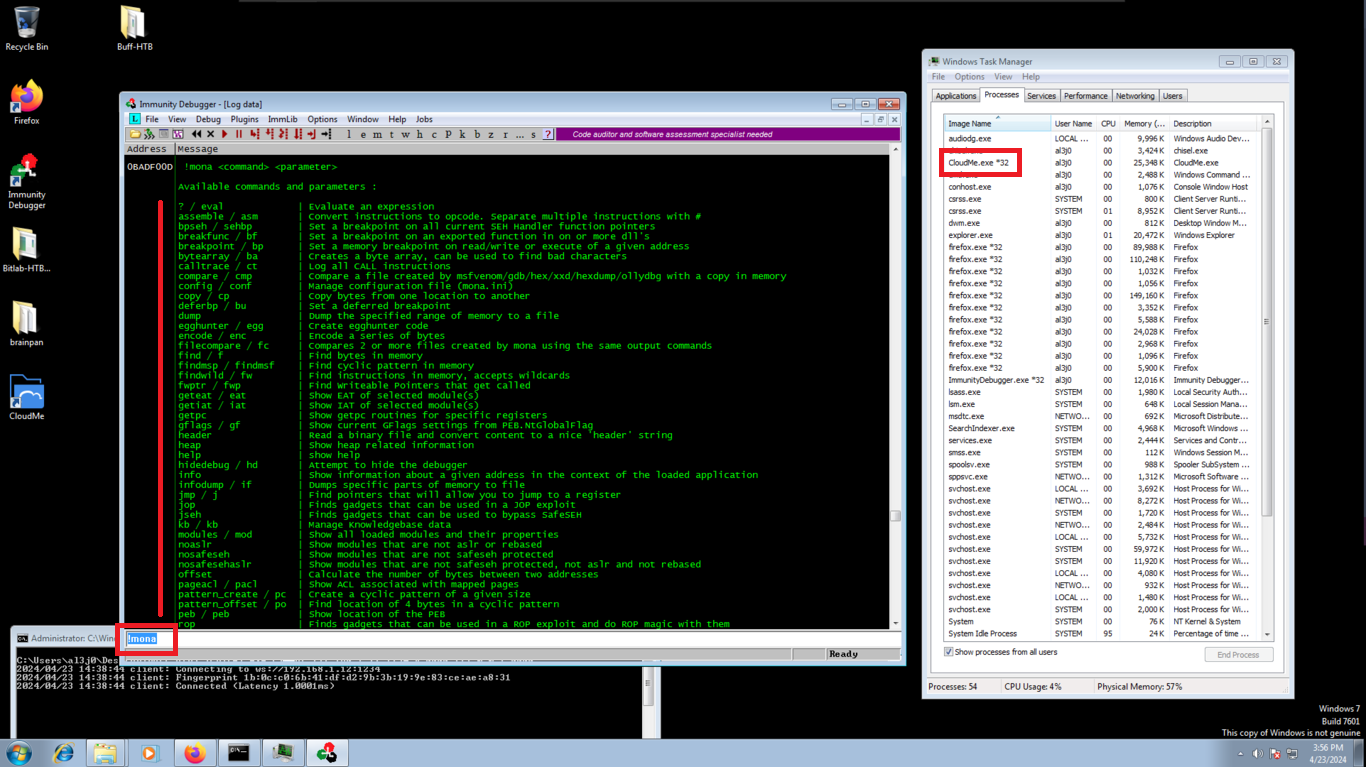Screen dimensions: 1366x767
Task: Select CloudMe.exe *32 process row
Action: click(1103, 162)
